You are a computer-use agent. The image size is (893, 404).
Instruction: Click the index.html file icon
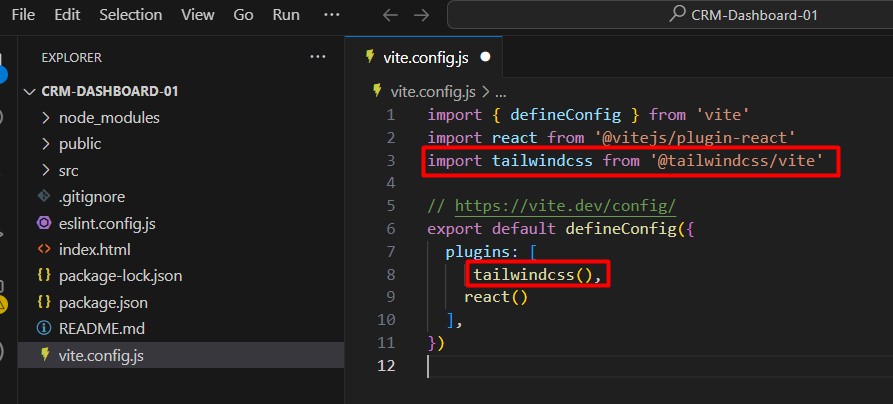(43, 249)
